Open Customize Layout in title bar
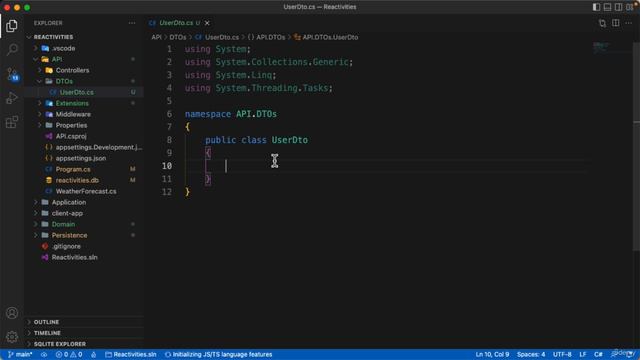Image resolution: width=640 pixels, height=360 pixels. coord(630,7)
